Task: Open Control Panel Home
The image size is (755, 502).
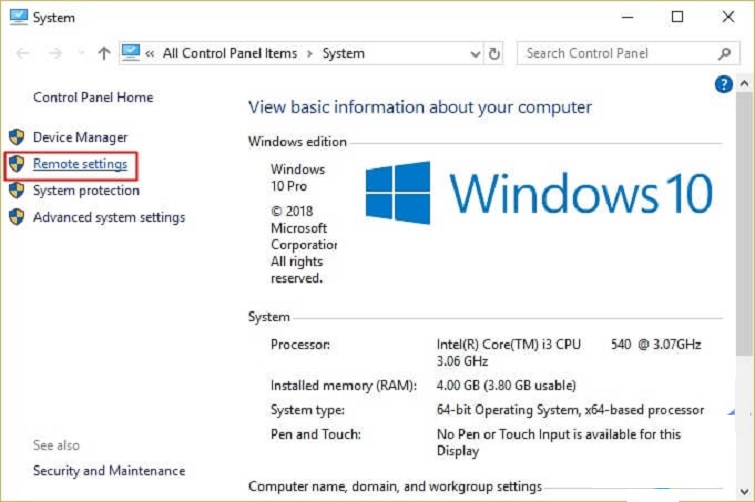Action: pos(93,97)
